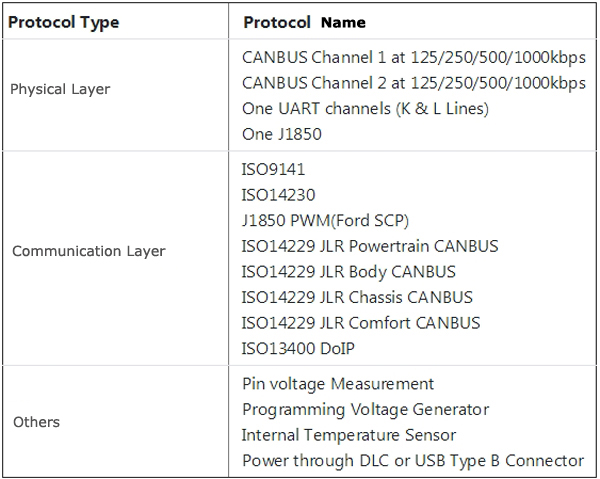Click ISO14229 JLR Powertrain CANBUS
Viewport: 600px width, 479px height.
(370, 246)
